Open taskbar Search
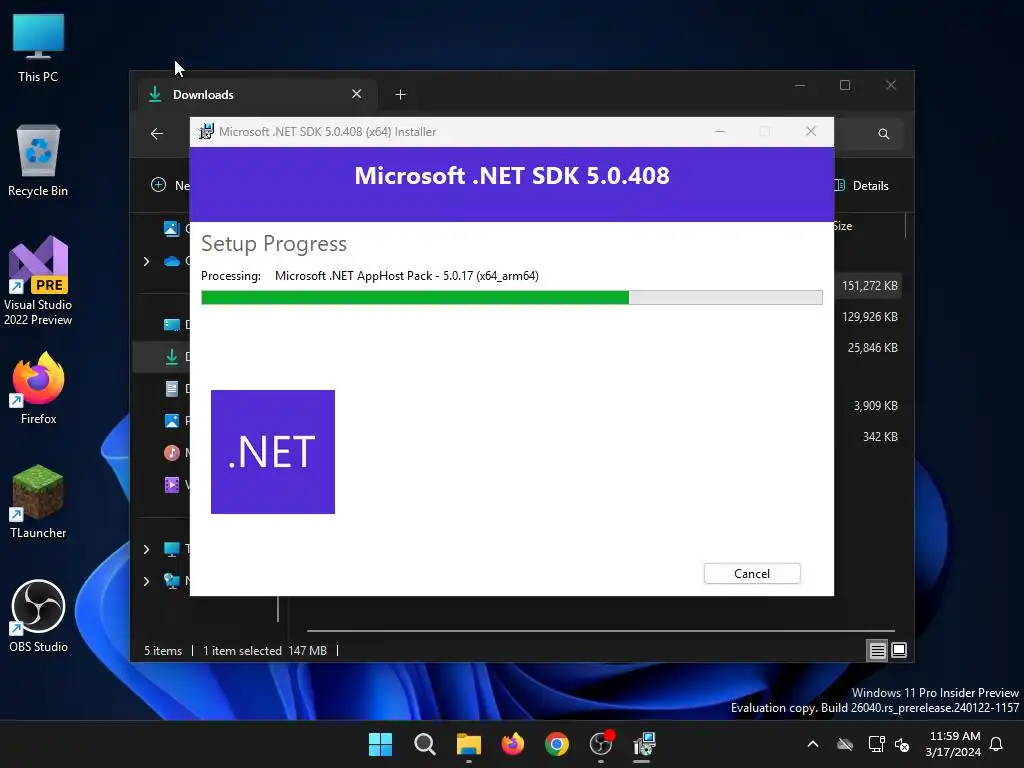Screen dimensions: 1024x768 [x=424, y=744]
